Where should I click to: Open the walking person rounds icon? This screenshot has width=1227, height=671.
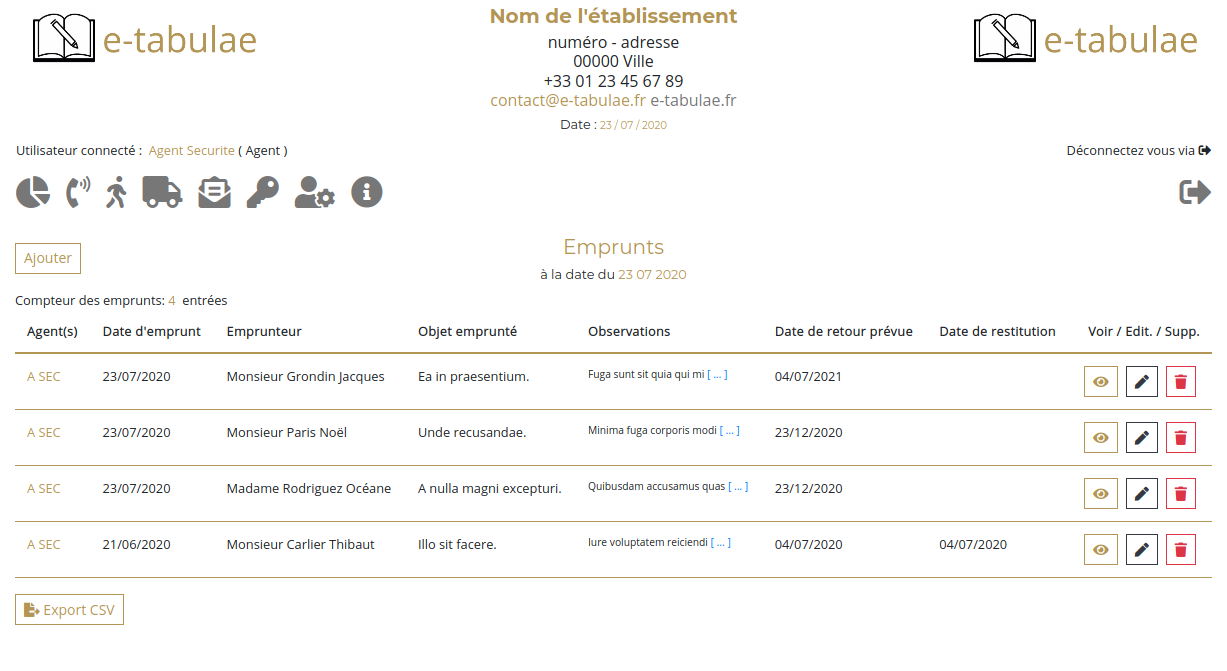pyautogui.click(x=117, y=192)
